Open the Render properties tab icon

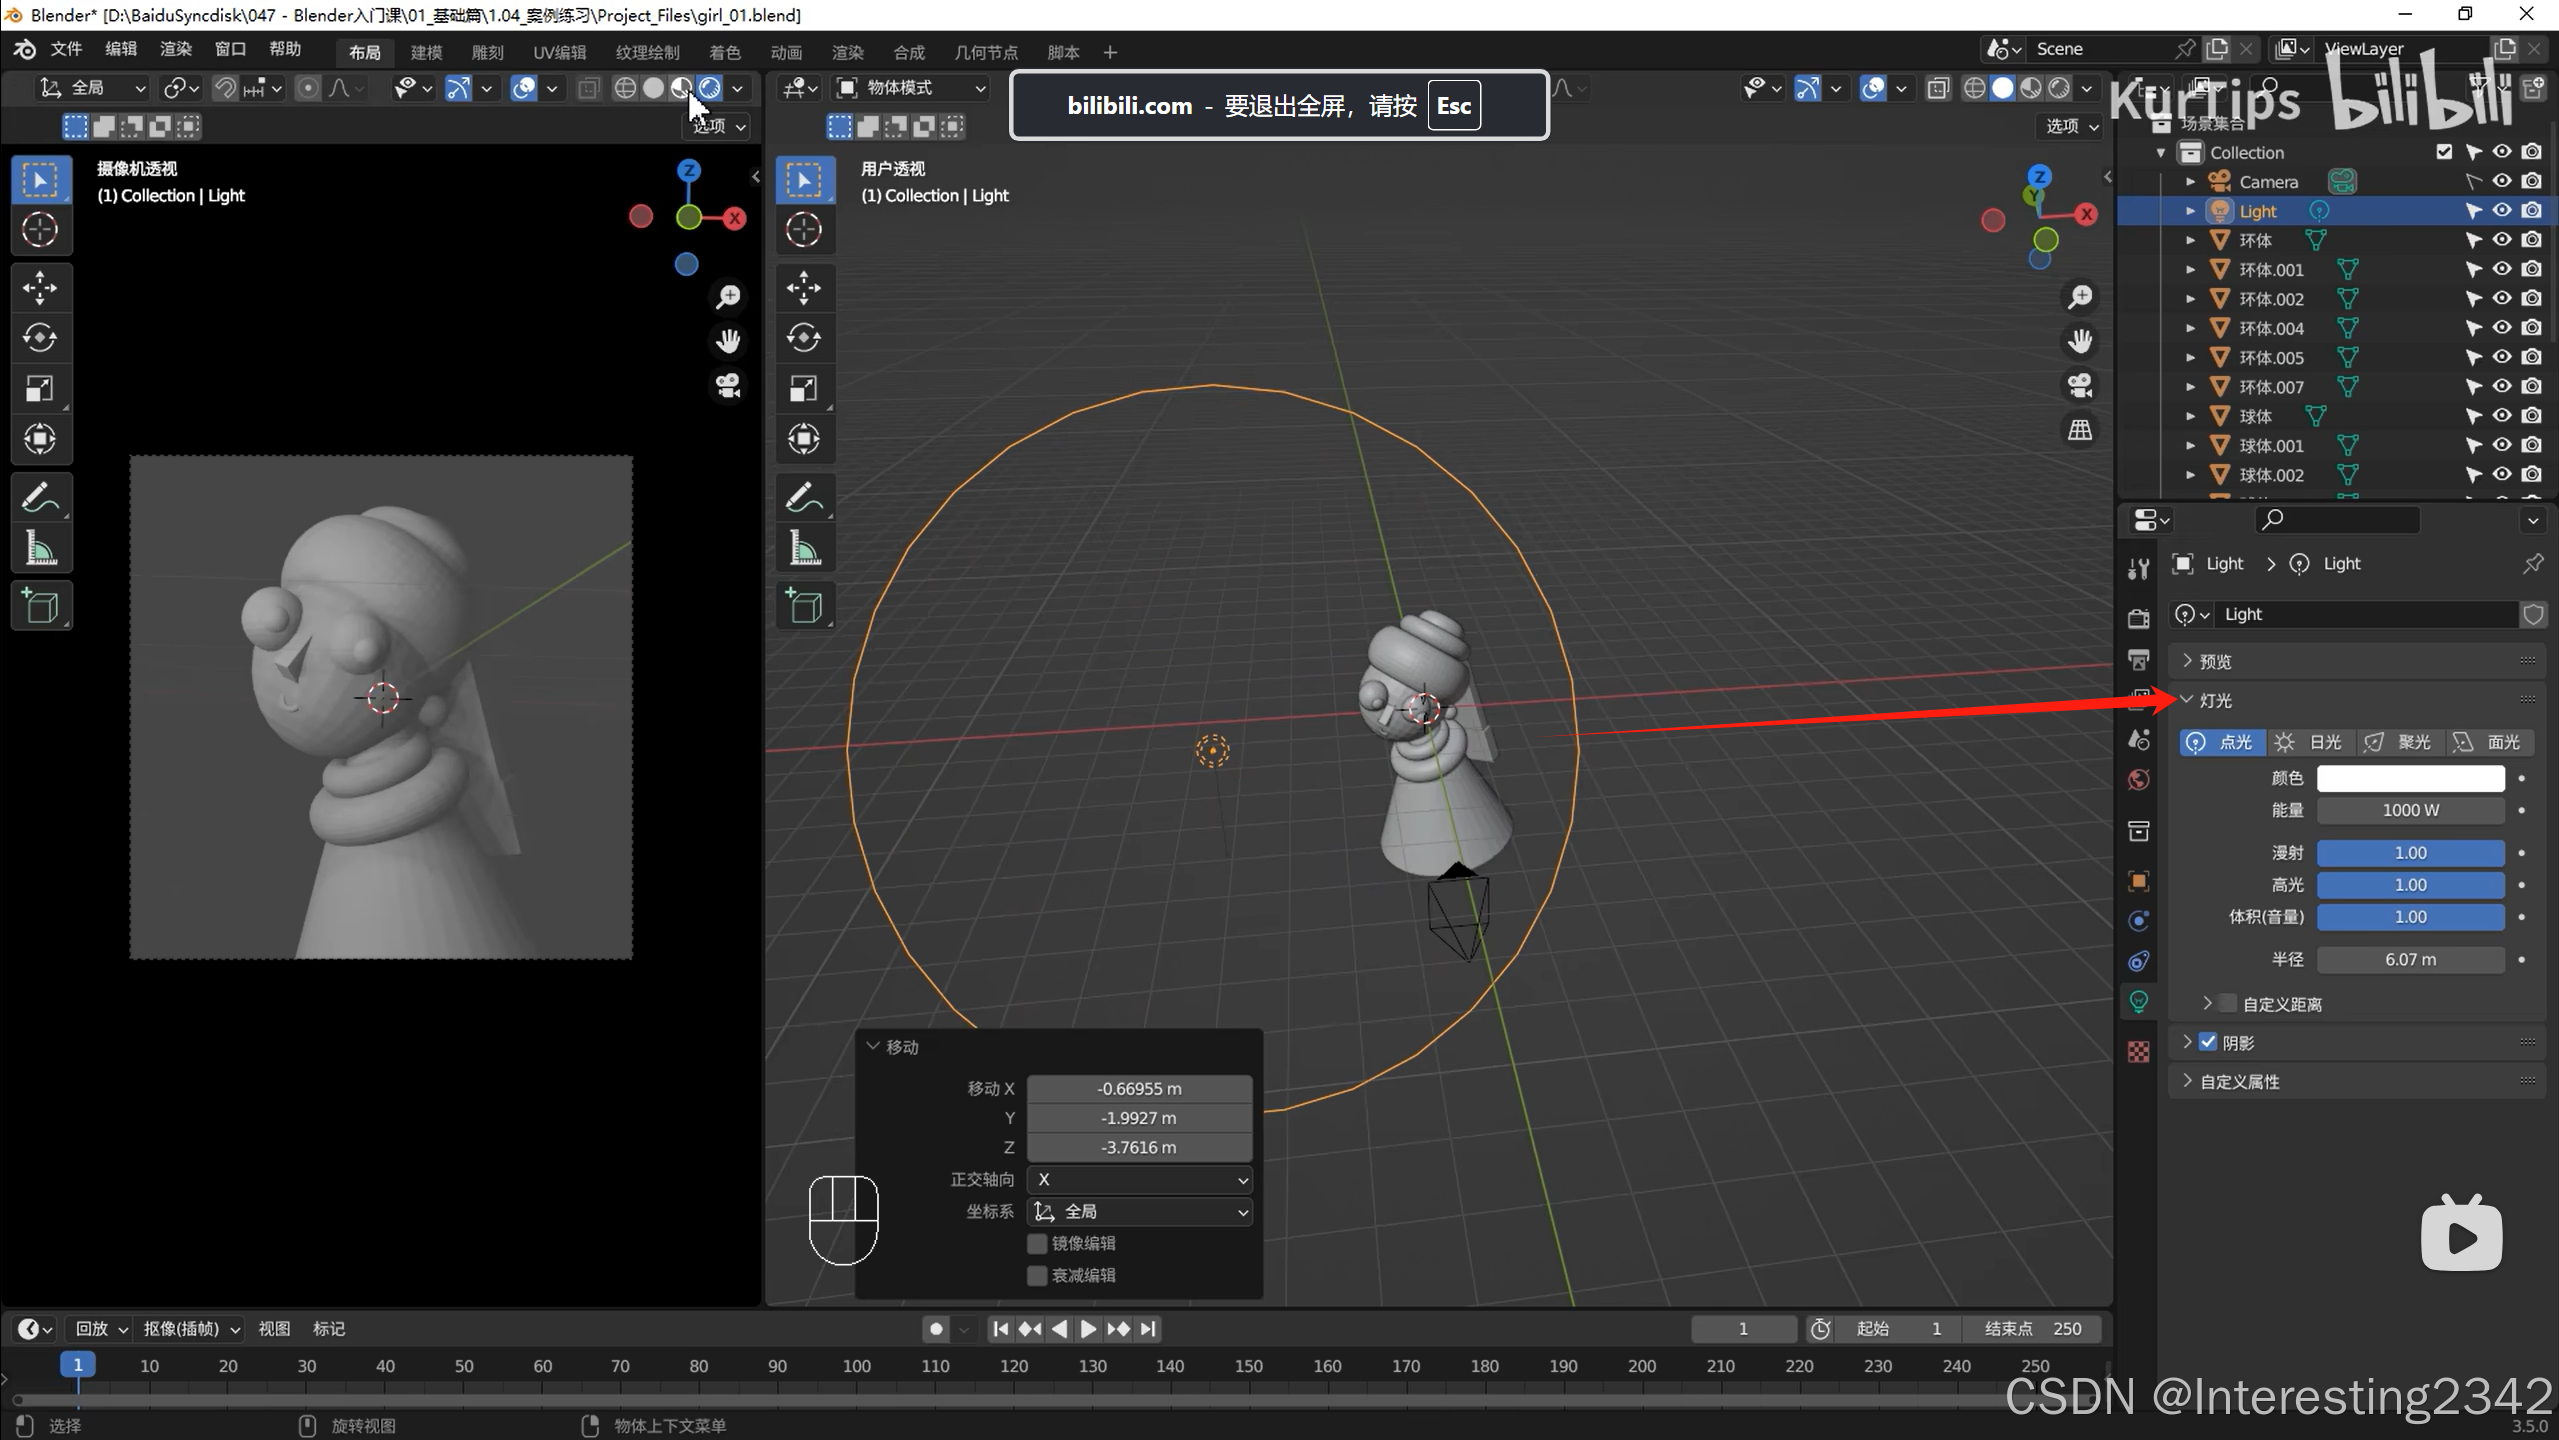point(2138,619)
